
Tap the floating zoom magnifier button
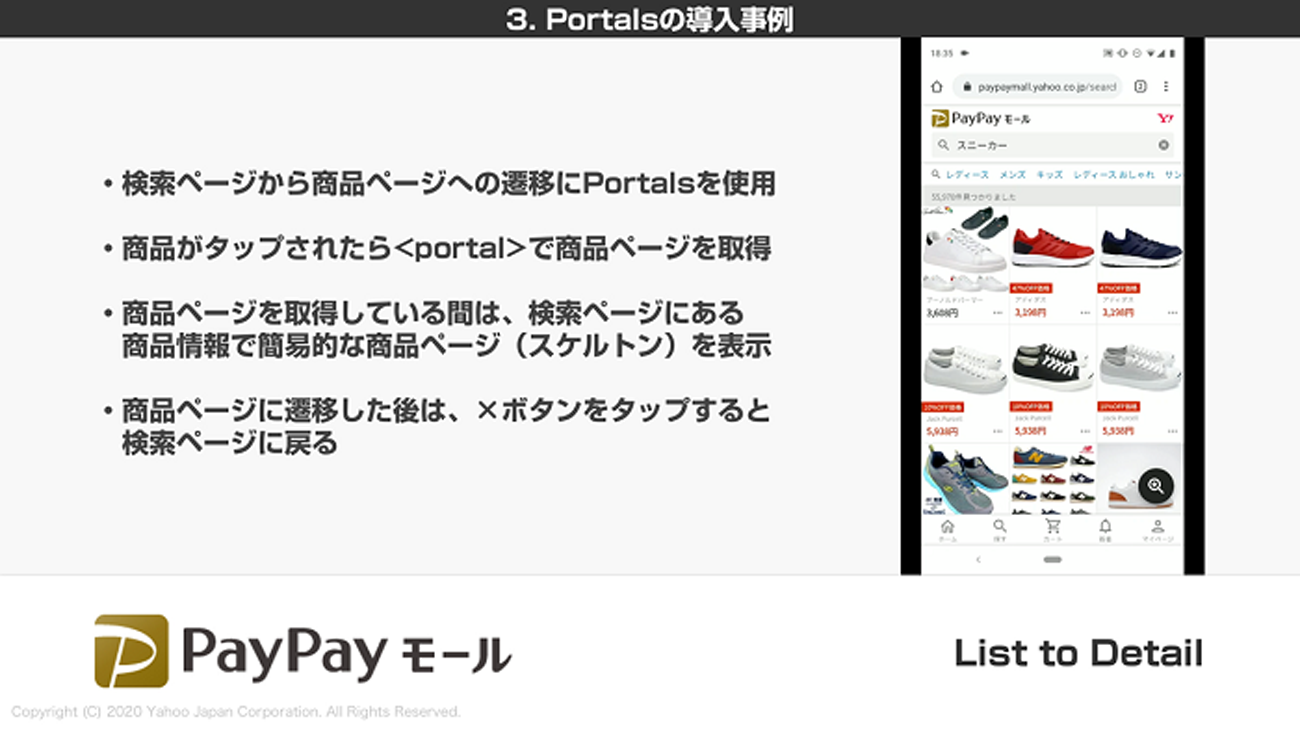pyautogui.click(x=1155, y=486)
